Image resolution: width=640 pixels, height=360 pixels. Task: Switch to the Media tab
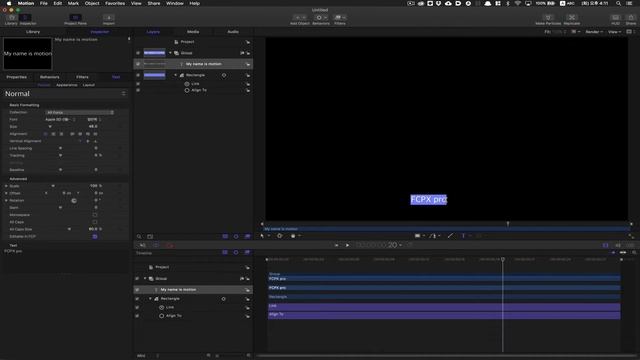pyautogui.click(x=193, y=32)
